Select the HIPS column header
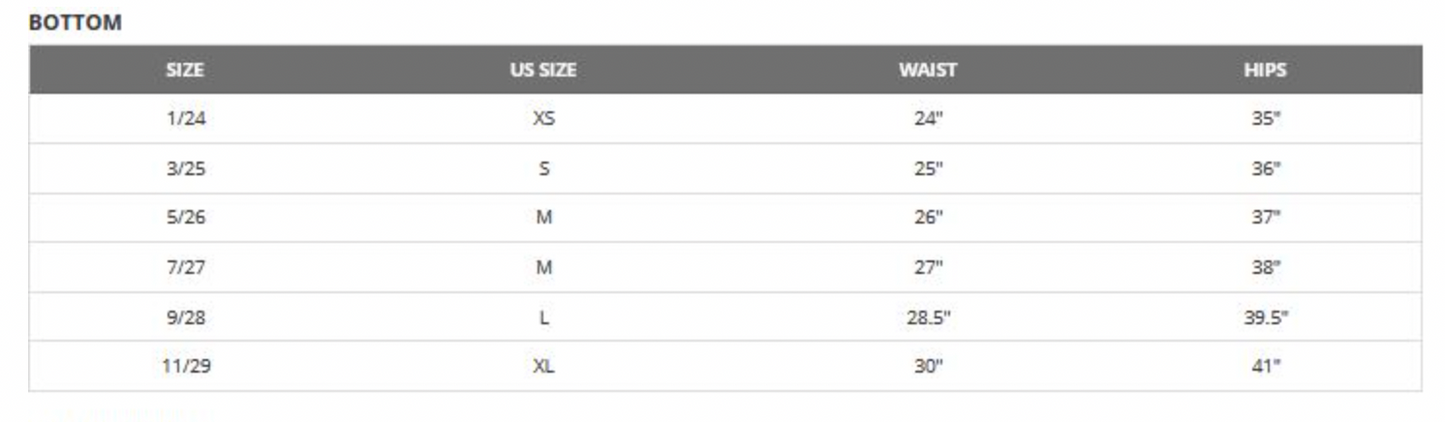1445x422 pixels. tap(1265, 70)
